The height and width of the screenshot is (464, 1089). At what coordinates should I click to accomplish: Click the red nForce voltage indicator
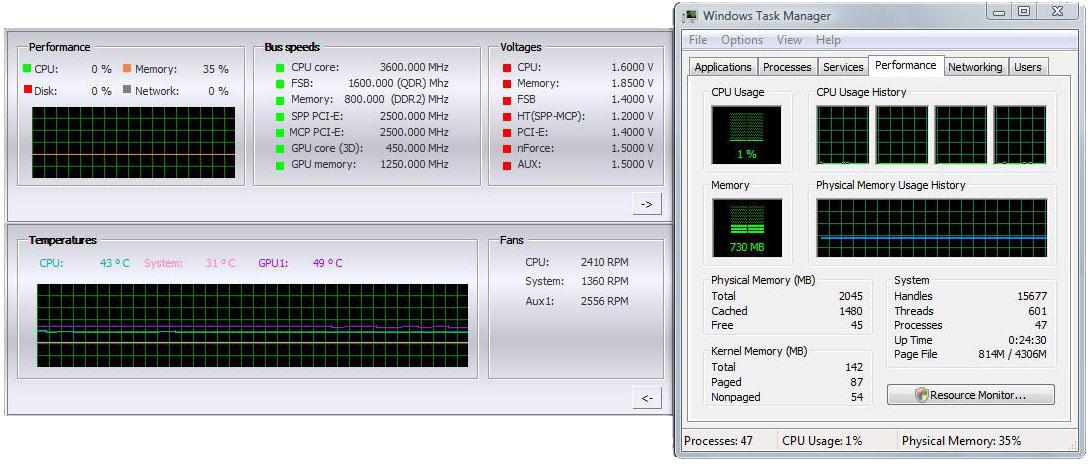[506, 149]
